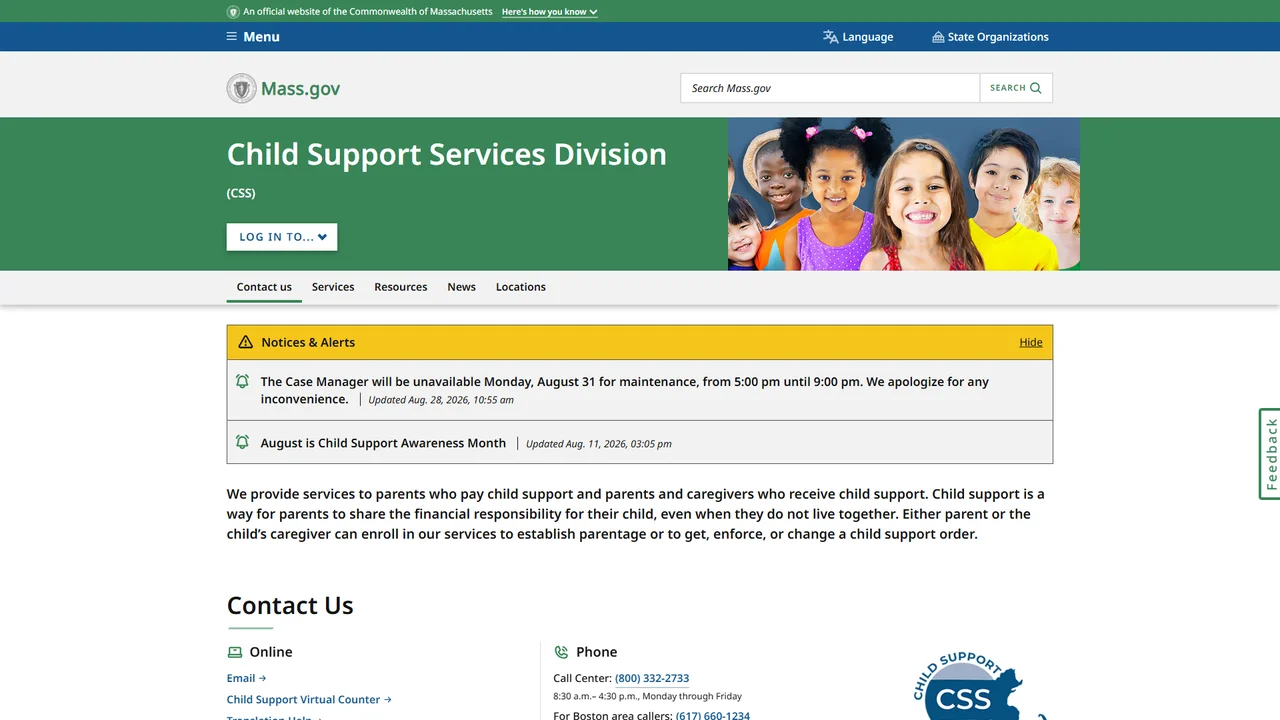Call the Call Center number (800) 332-2733
Viewport: 1280px width, 720px height.
click(x=652, y=678)
